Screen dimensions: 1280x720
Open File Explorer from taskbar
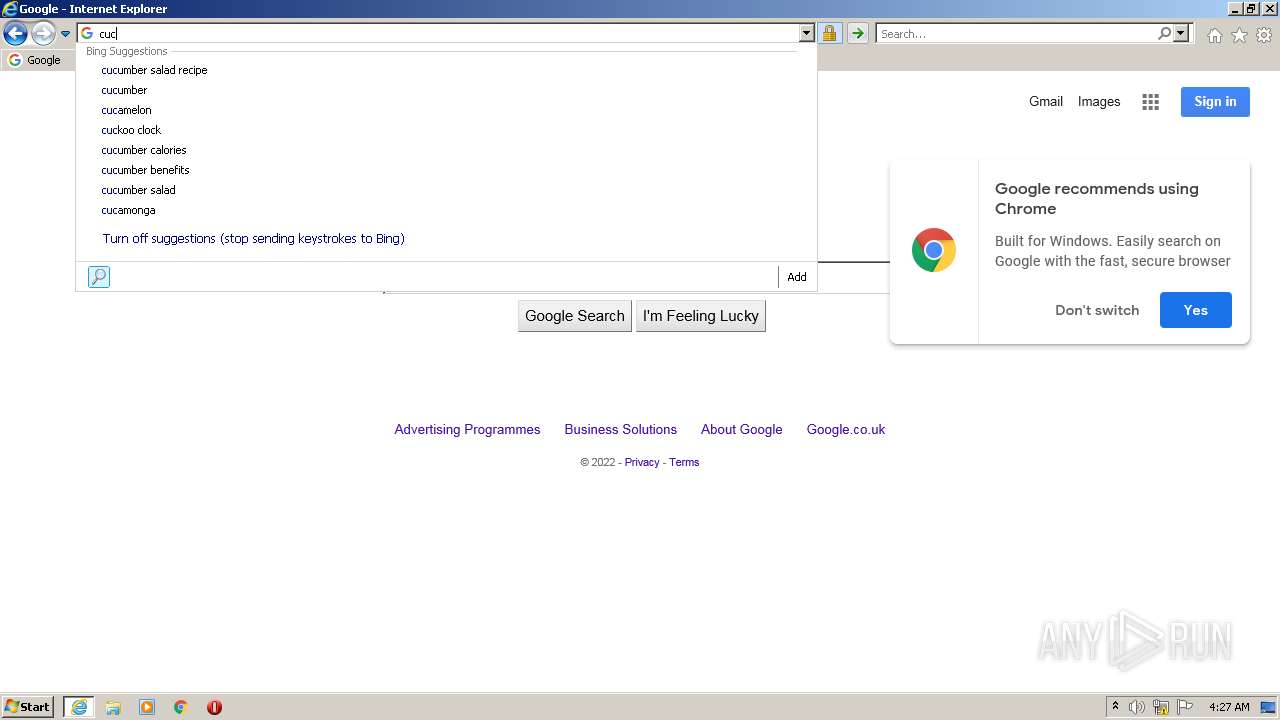point(113,707)
